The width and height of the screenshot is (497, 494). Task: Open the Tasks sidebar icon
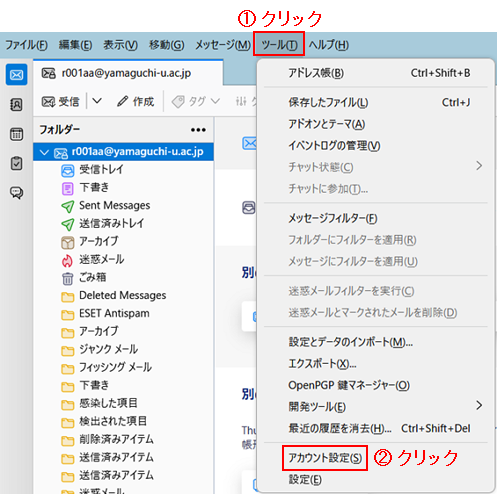click(16, 163)
